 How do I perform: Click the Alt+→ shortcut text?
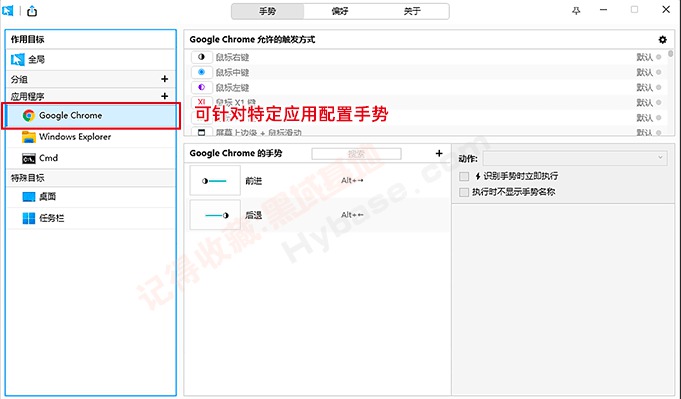coord(352,180)
